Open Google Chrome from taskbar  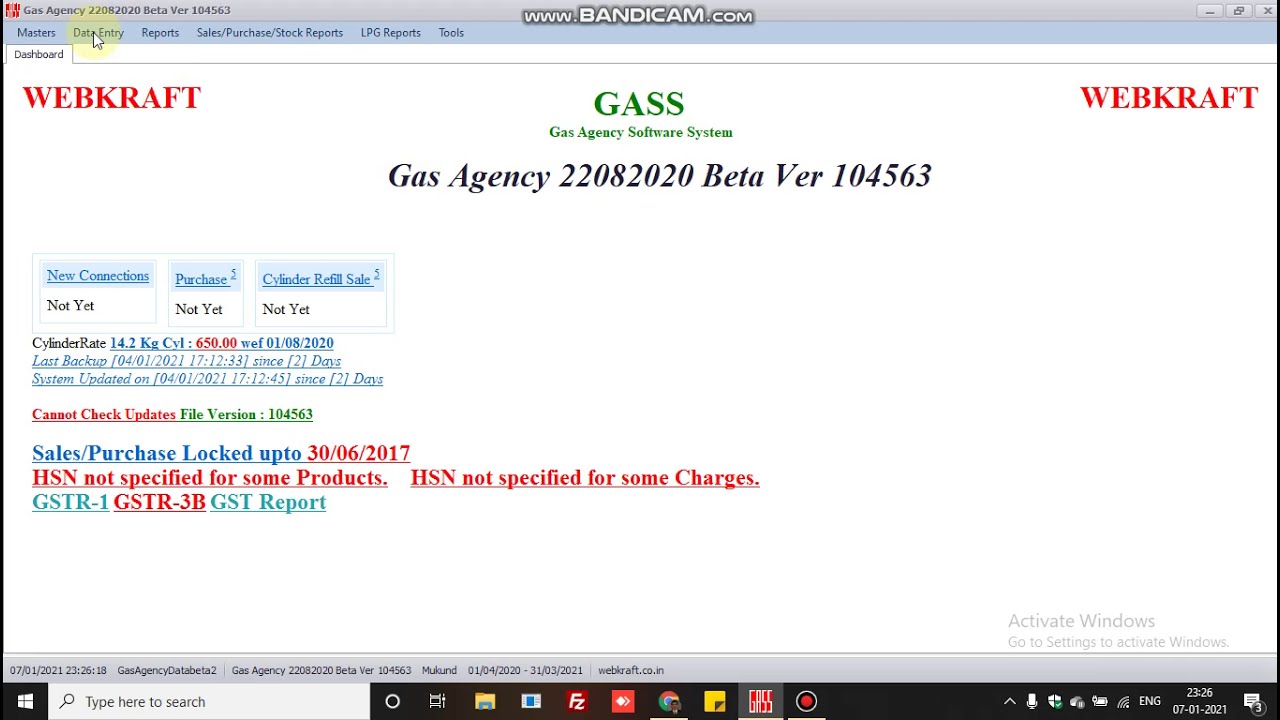pyautogui.click(x=668, y=701)
